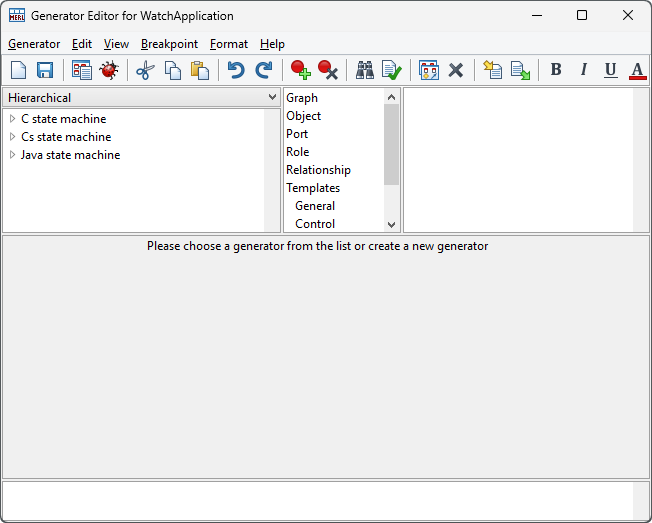Image resolution: width=652 pixels, height=523 pixels.
Task: Save generator with the floppy disk icon
Action: 45,70
